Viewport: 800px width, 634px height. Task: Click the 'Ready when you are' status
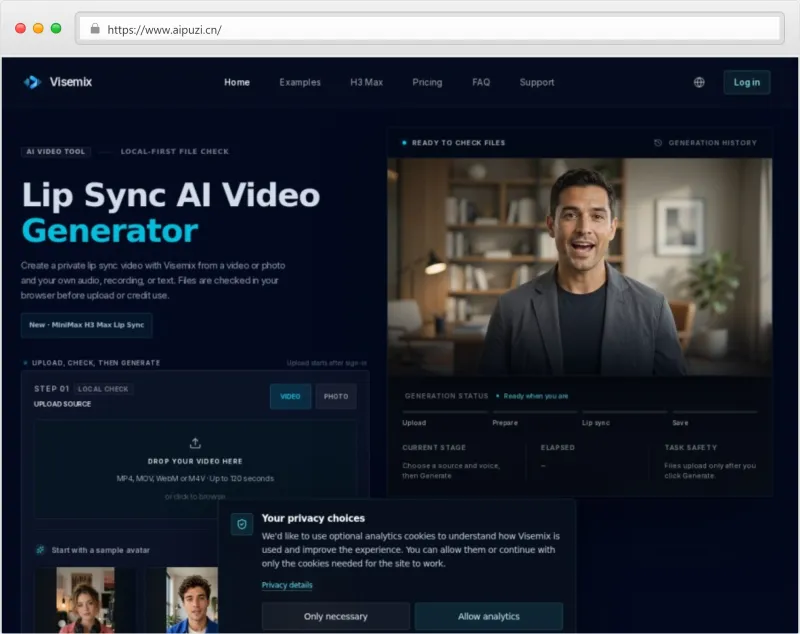pyautogui.click(x=535, y=396)
